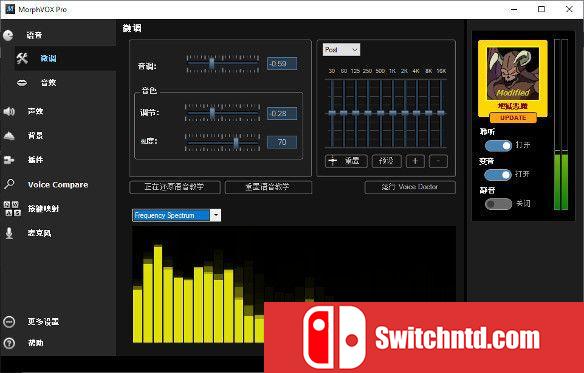Click the equalizer plus button
Screen dimensions: 584x373
coord(415,161)
